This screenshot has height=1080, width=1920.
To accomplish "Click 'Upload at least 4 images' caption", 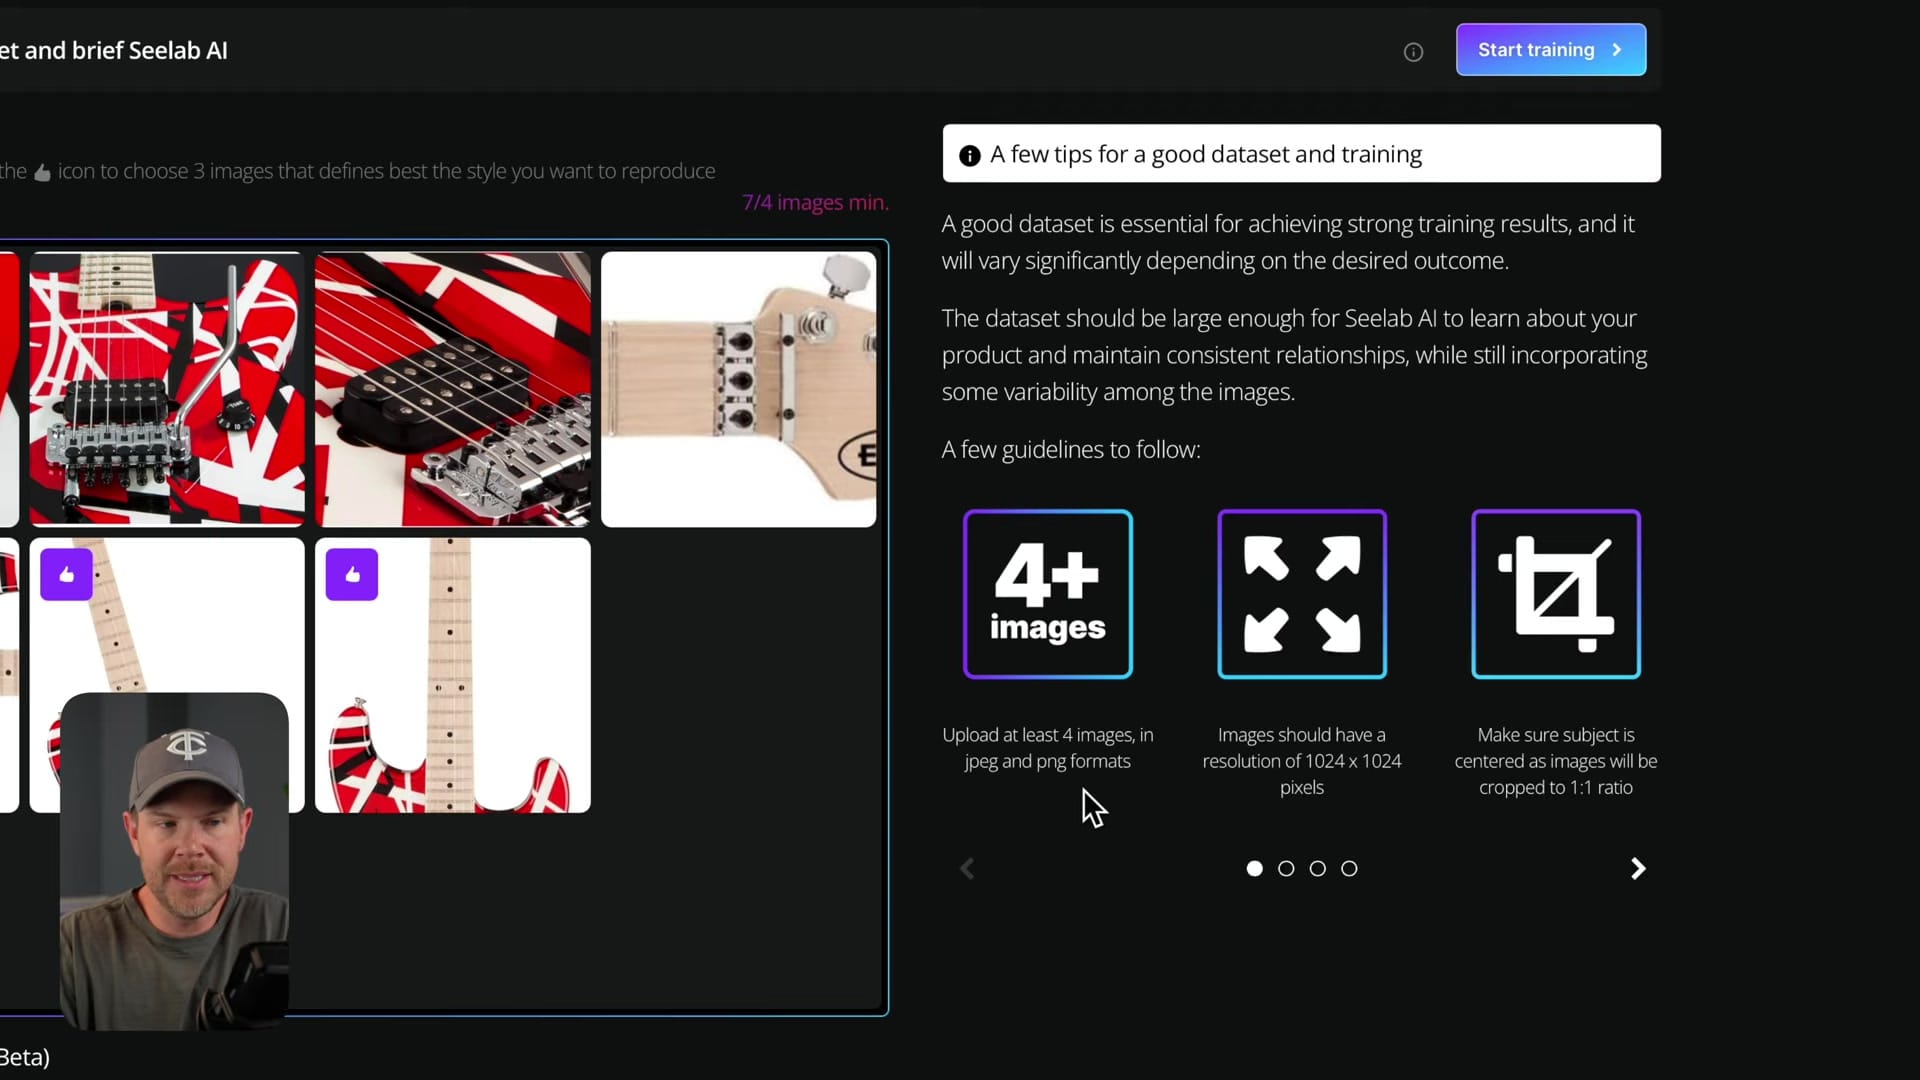I will pos(1047,748).
